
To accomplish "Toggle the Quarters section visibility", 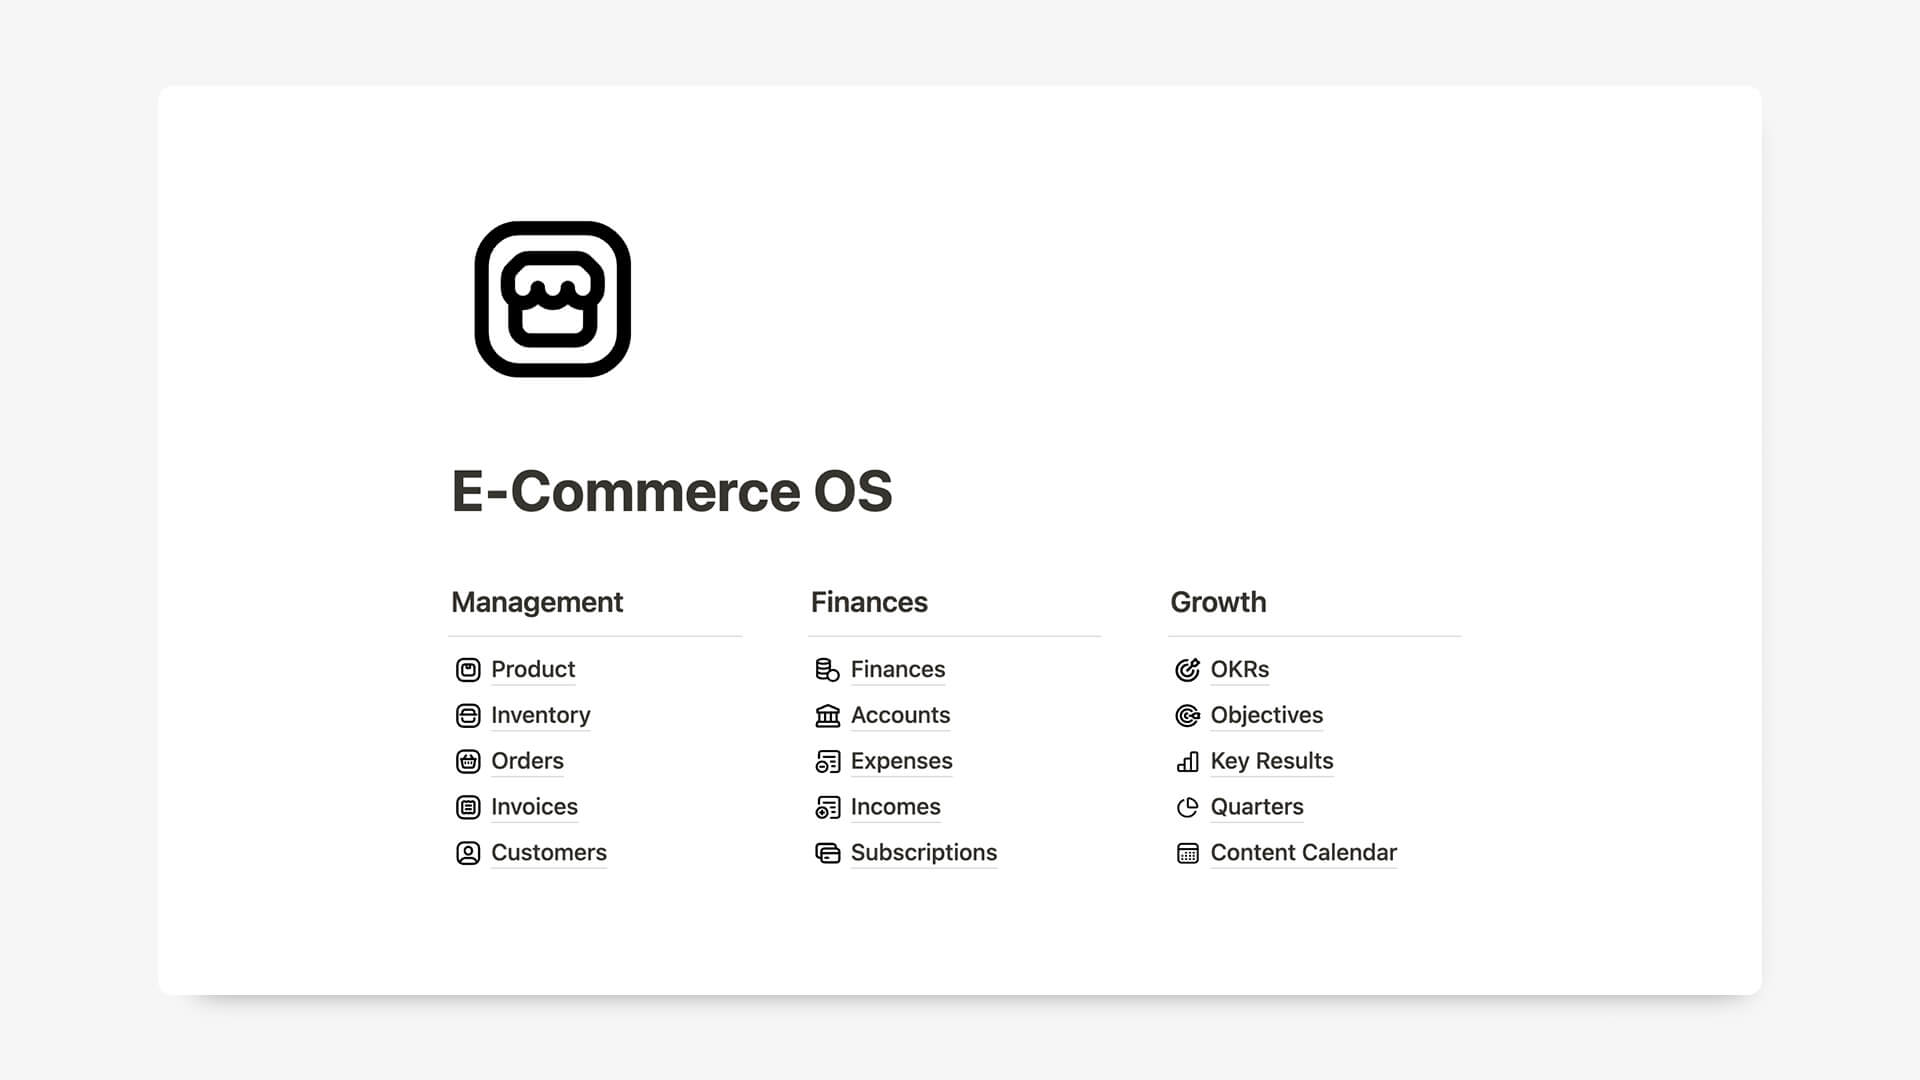I will (x=1255, y=806).
